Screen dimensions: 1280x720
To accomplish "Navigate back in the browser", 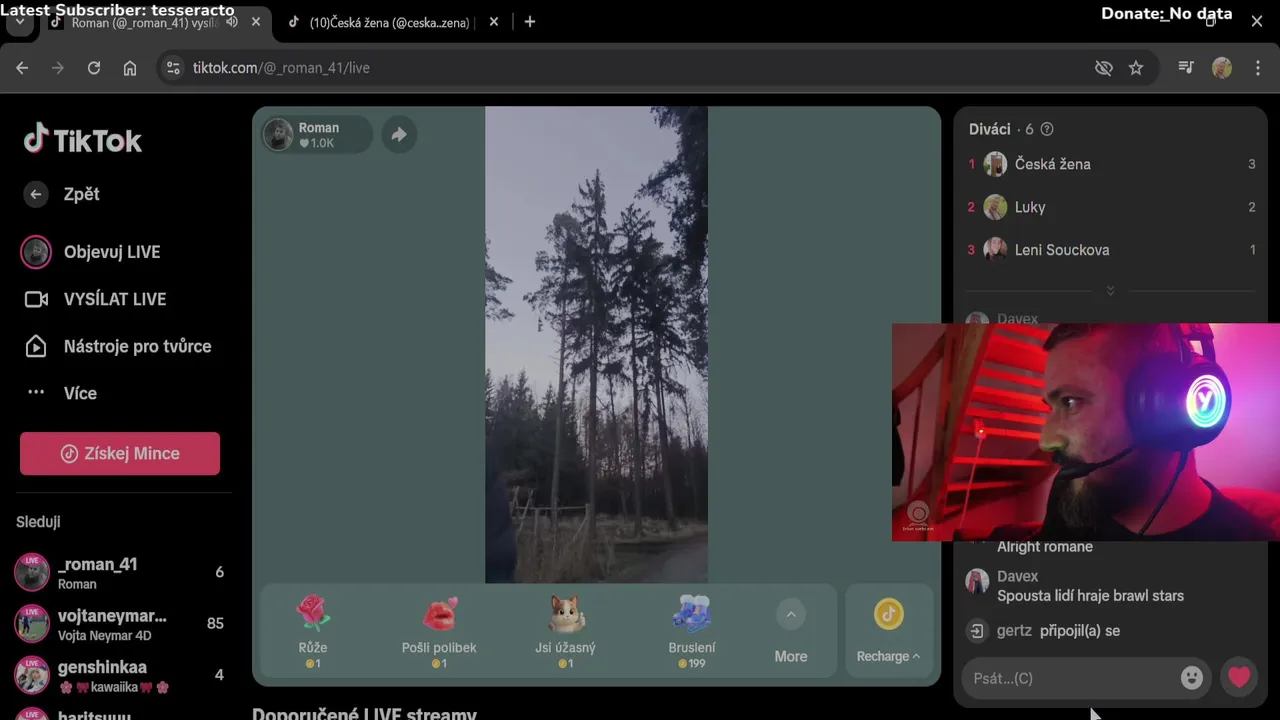I will point(22,68).
